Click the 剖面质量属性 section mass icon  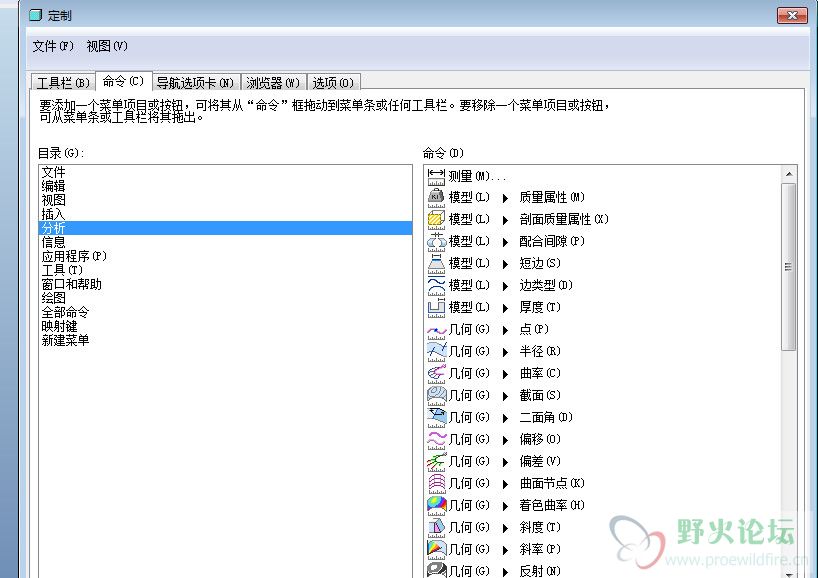436,219
